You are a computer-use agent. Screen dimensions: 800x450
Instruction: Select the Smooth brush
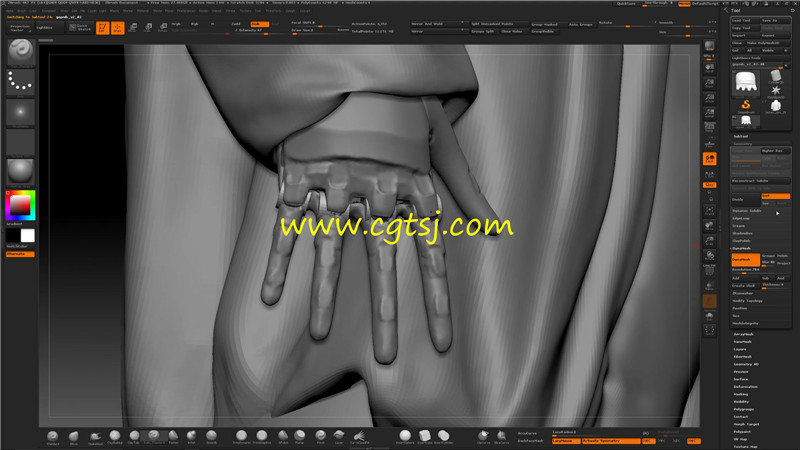coord(211,437)
